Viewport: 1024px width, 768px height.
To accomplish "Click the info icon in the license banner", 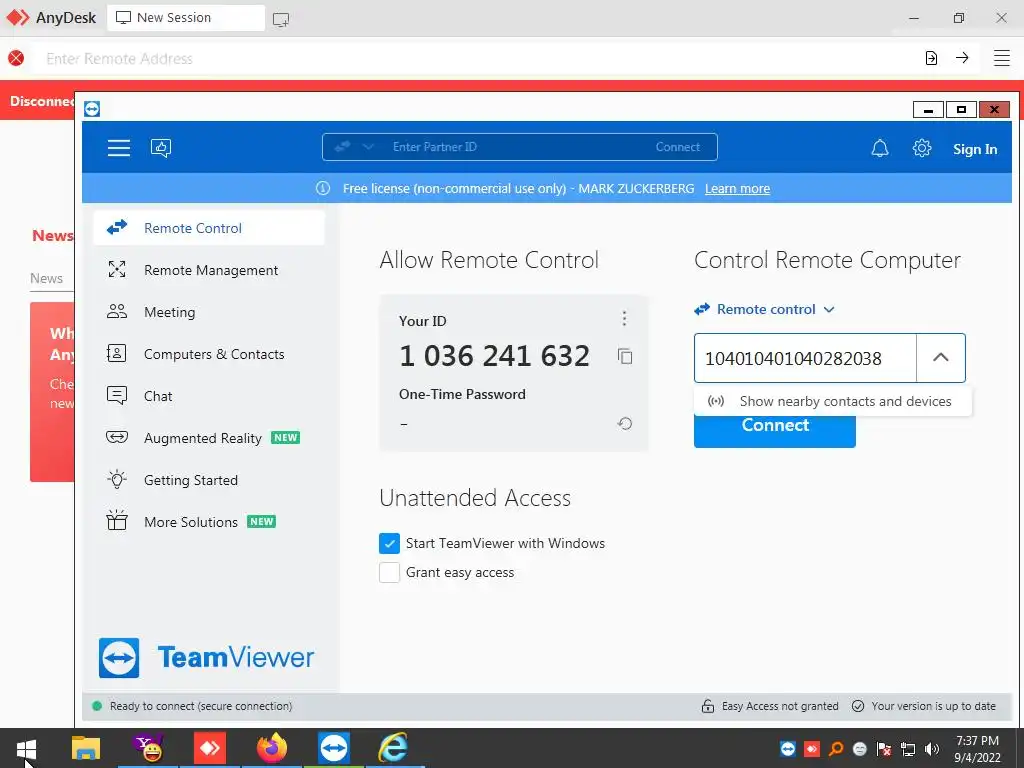I will [x=323, y=188].
